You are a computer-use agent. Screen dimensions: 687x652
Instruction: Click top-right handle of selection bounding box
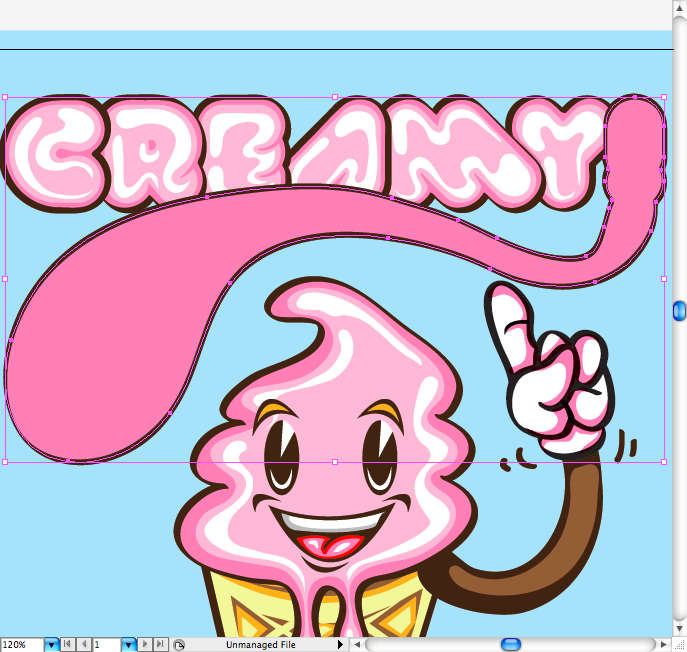click(665, 98)
